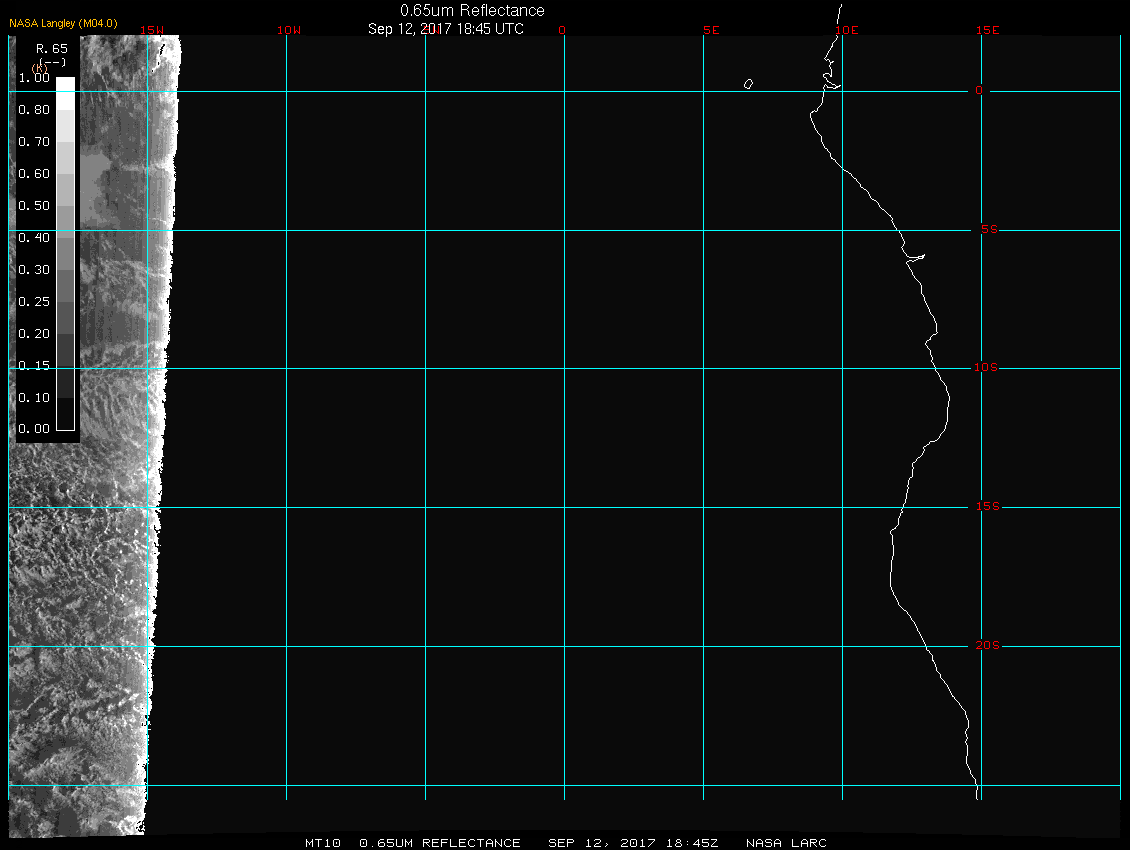Image resolution: width=1130 pixels, height=850 pixels.
Task: Click the "SEP 12, 2017 18:45Z" footer timestamp
Action: pos(633,843)
